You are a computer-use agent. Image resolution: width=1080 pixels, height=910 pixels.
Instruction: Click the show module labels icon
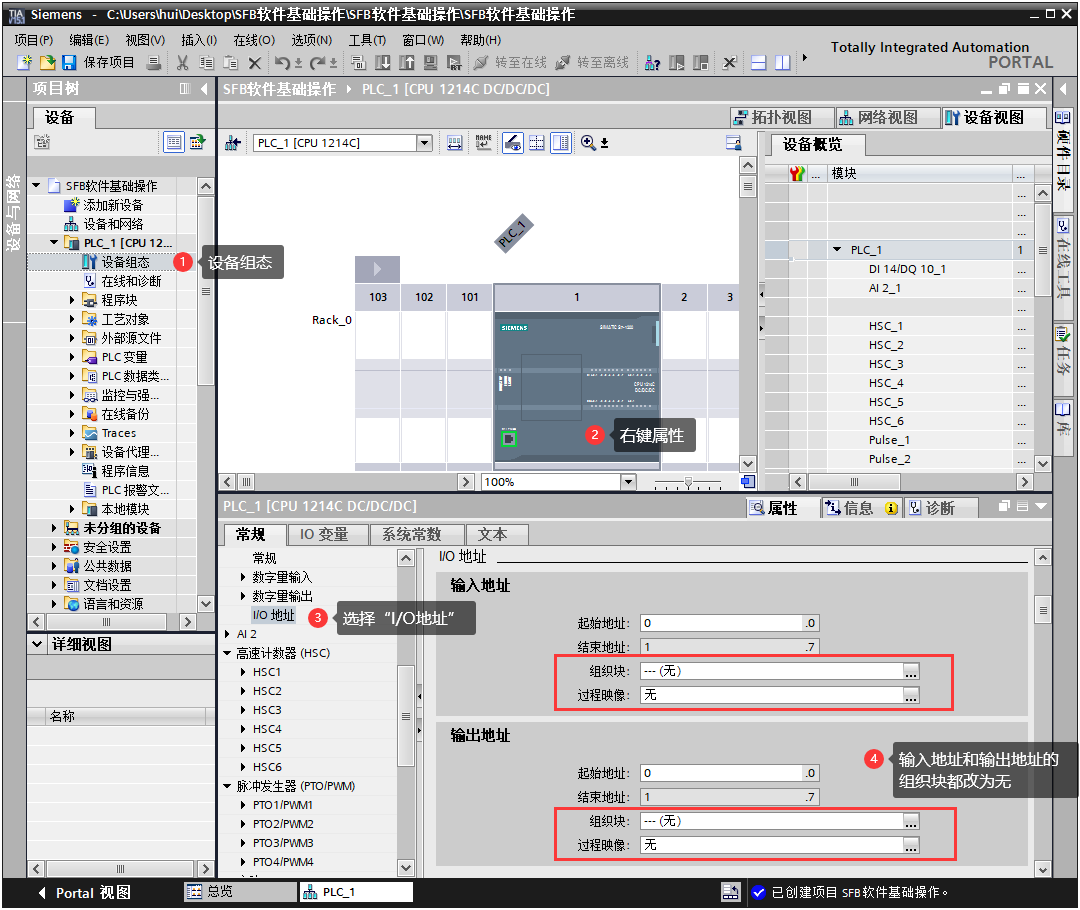[x=455, y=143]
